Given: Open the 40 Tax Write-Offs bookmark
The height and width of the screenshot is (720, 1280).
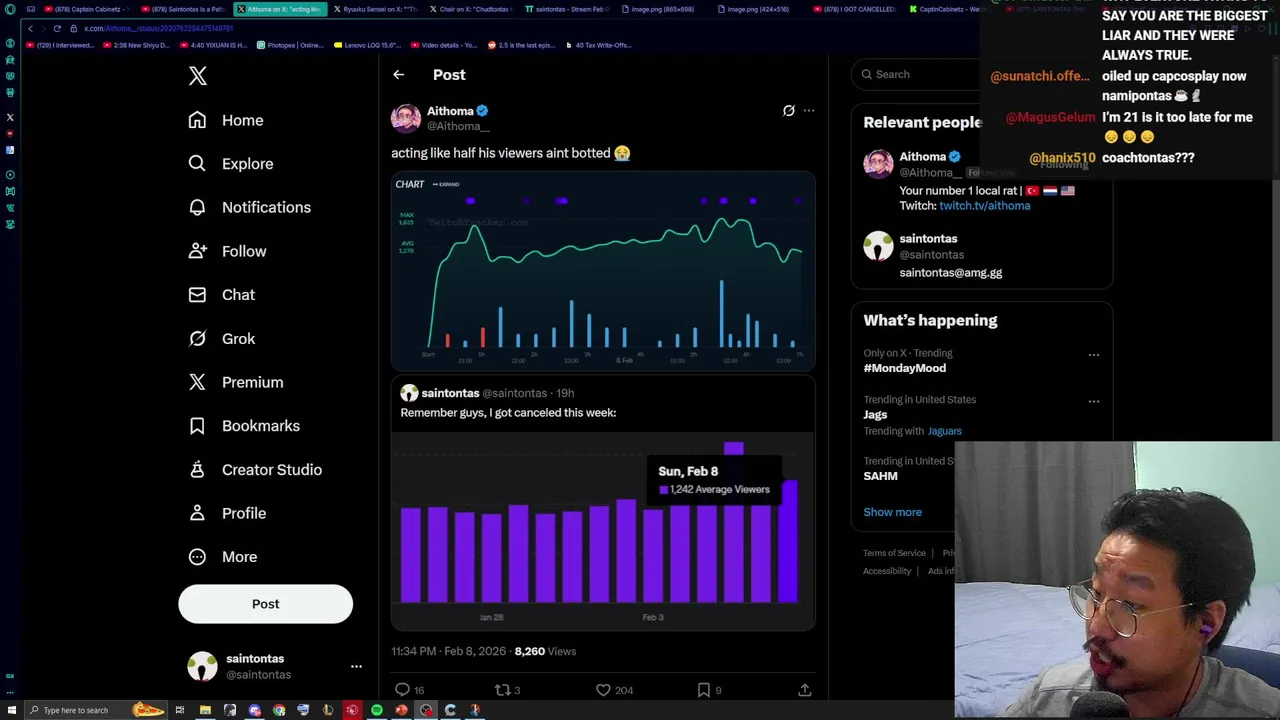Looking at the screenshot, I should pyautogui.click(x=598, y=45).
